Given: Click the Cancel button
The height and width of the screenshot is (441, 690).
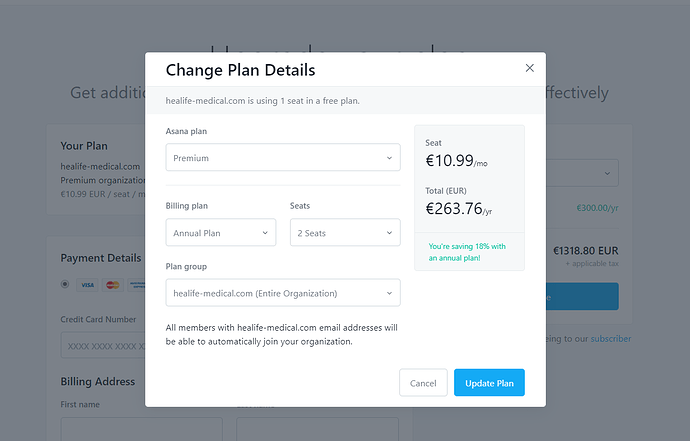Looking at the screenshot, I should 423,383.
